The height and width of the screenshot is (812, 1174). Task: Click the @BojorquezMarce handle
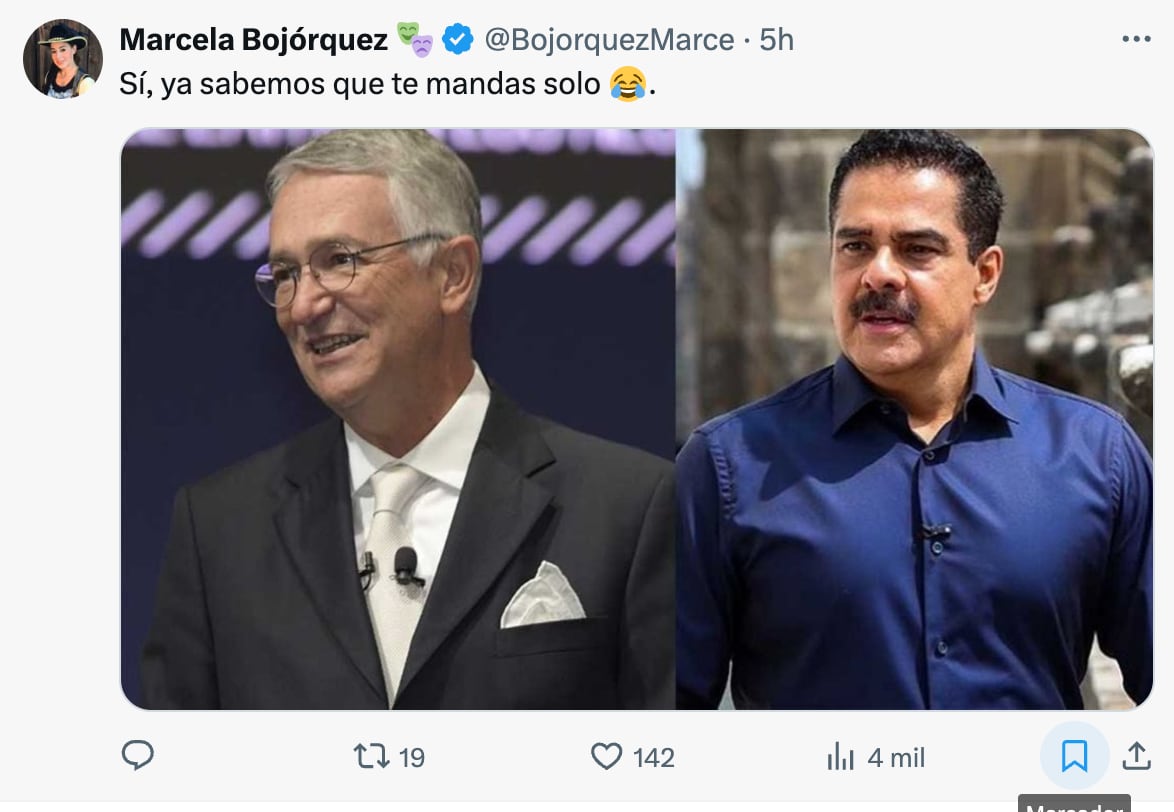click(609, 39)
